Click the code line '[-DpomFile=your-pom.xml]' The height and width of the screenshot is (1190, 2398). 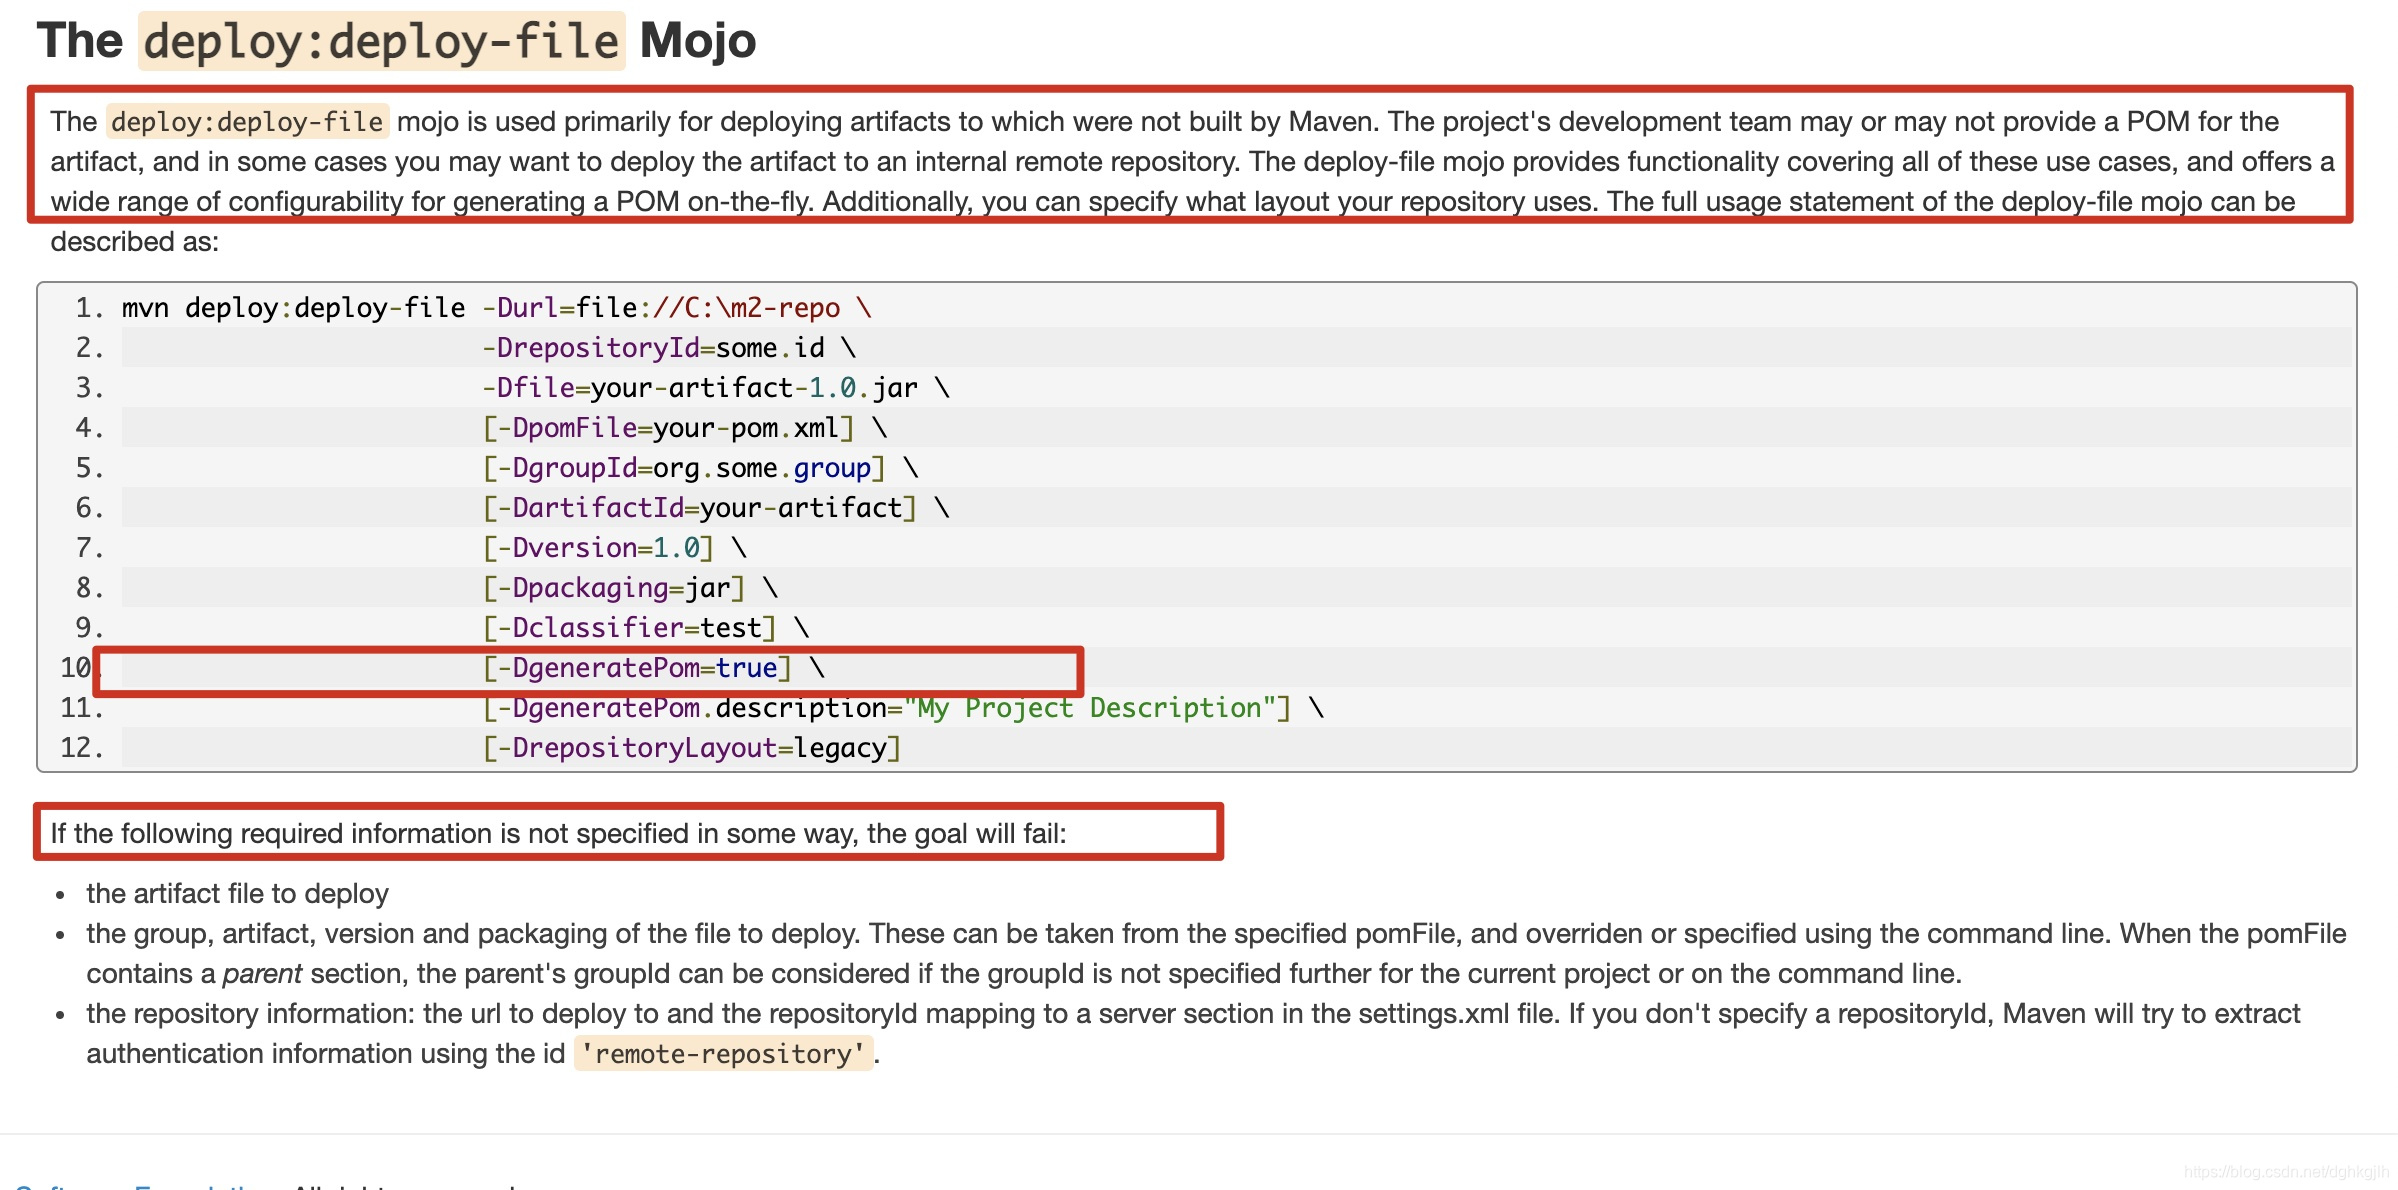click(684, 428)
